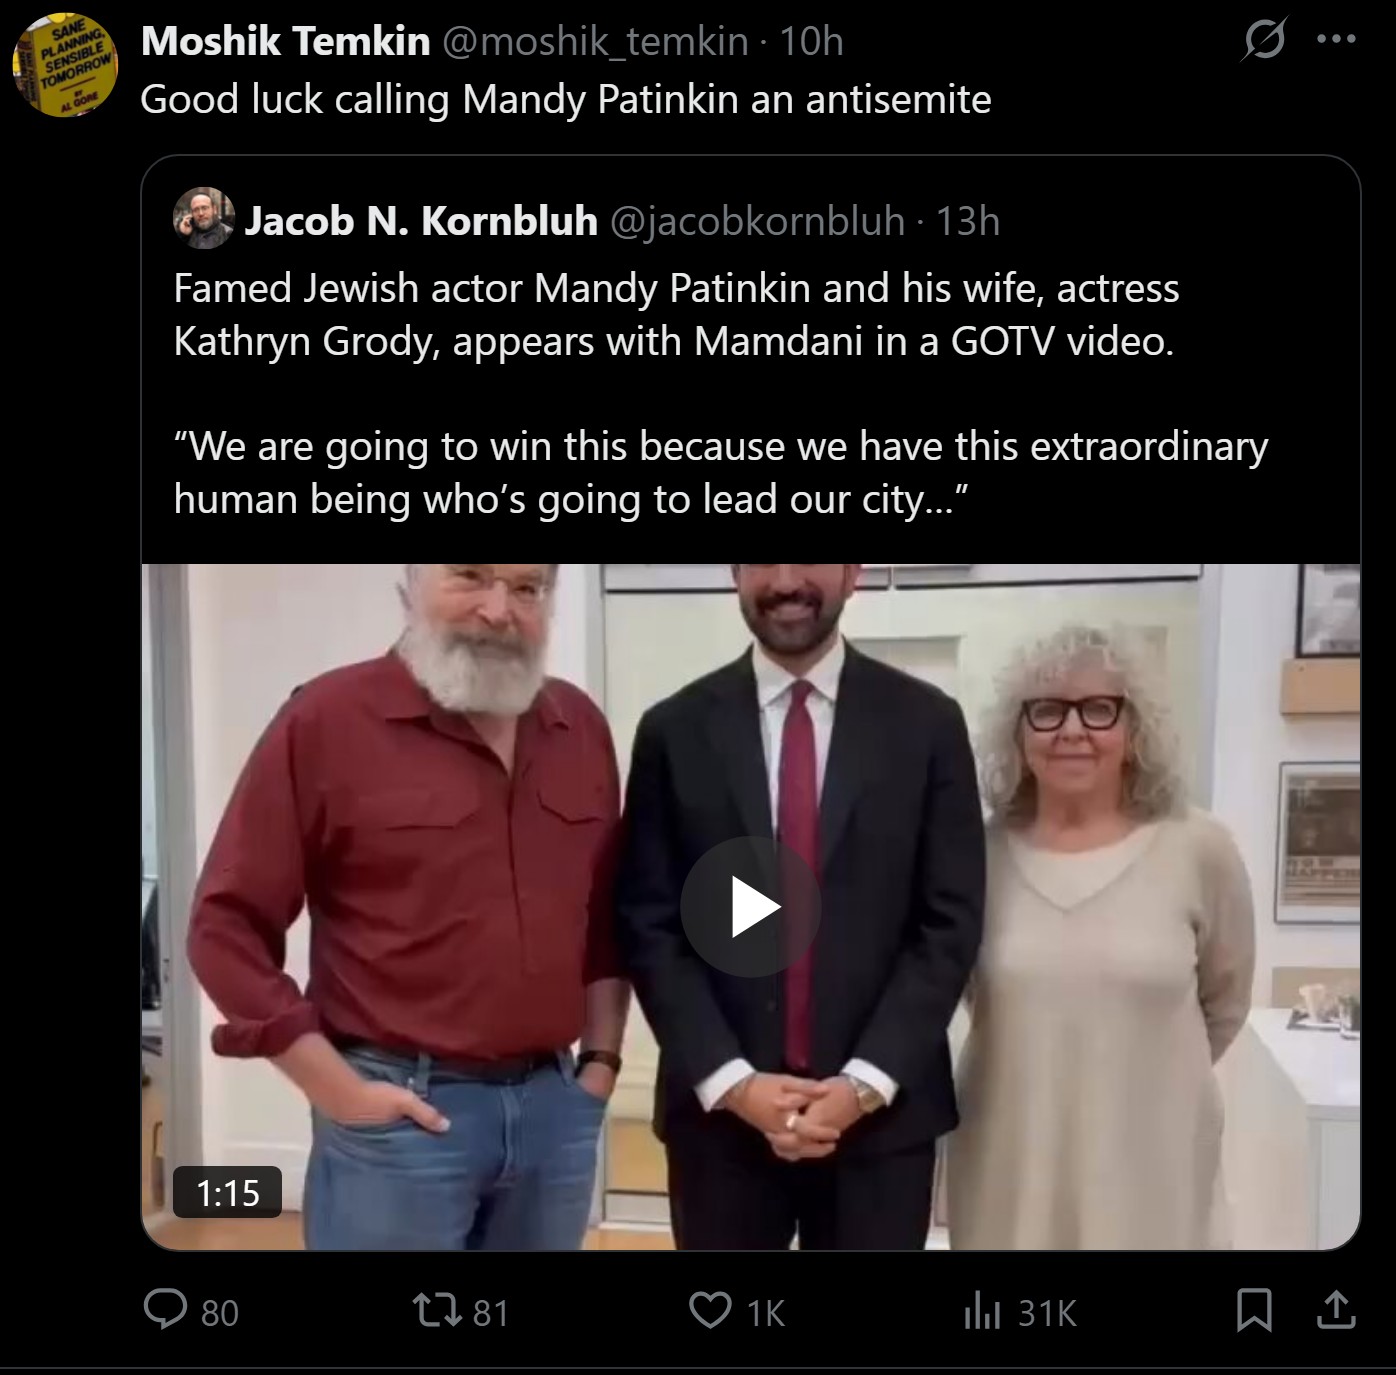
Task: Click Jacob N. Kornbluh's small avatar
Action: point(203,219)
